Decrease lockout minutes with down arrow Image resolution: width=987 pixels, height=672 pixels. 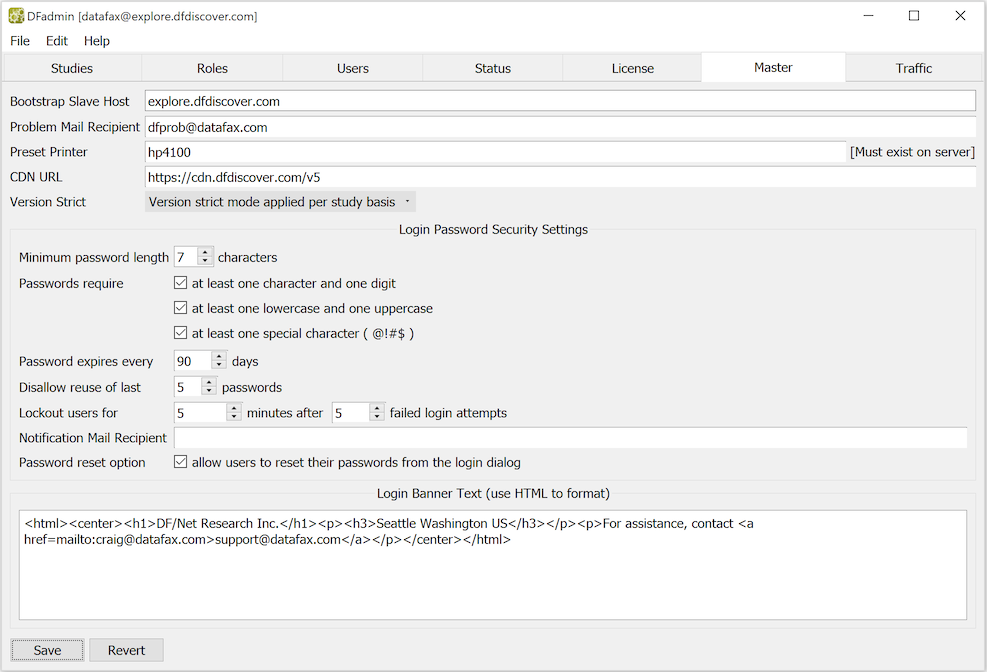[x=234, y=417]
